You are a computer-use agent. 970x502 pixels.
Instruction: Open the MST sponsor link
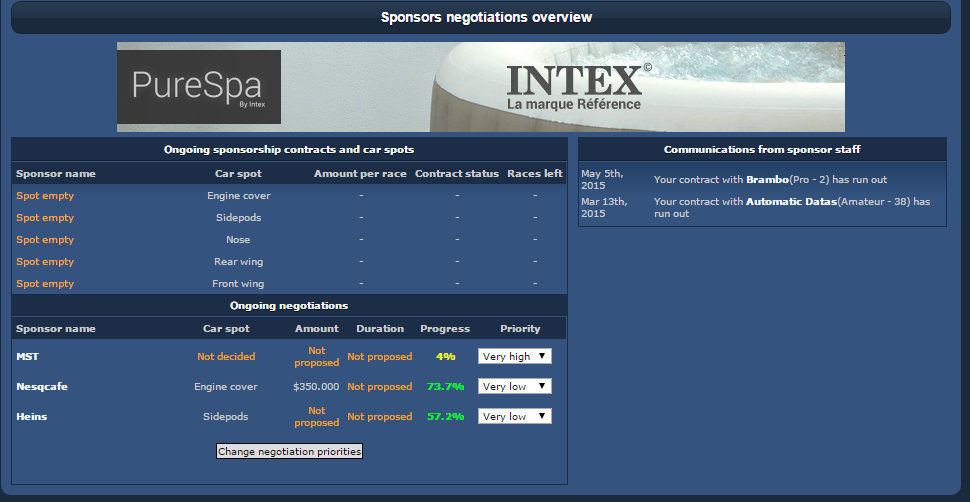coord(27,357)
